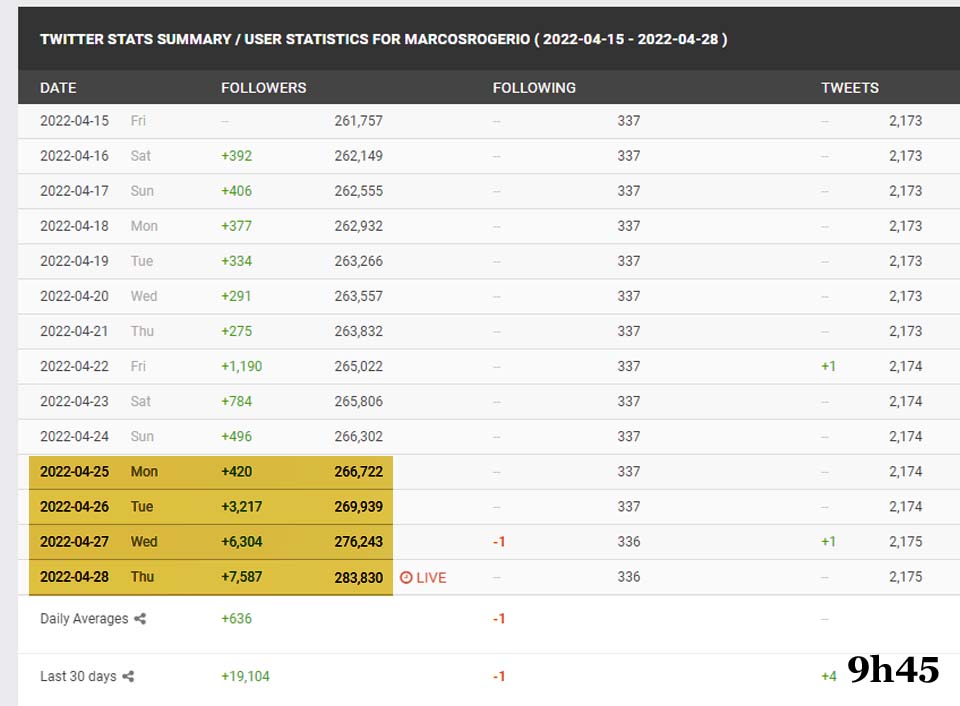The height and width of the screenshot is (706, 960).
Task: Click the Last 30 days label
Action: [x=78, y=677]
